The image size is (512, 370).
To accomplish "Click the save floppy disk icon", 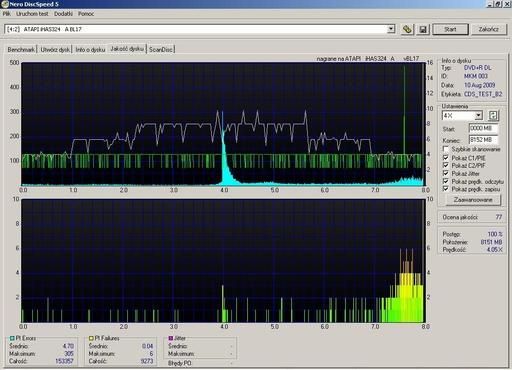I will [423, 30].
